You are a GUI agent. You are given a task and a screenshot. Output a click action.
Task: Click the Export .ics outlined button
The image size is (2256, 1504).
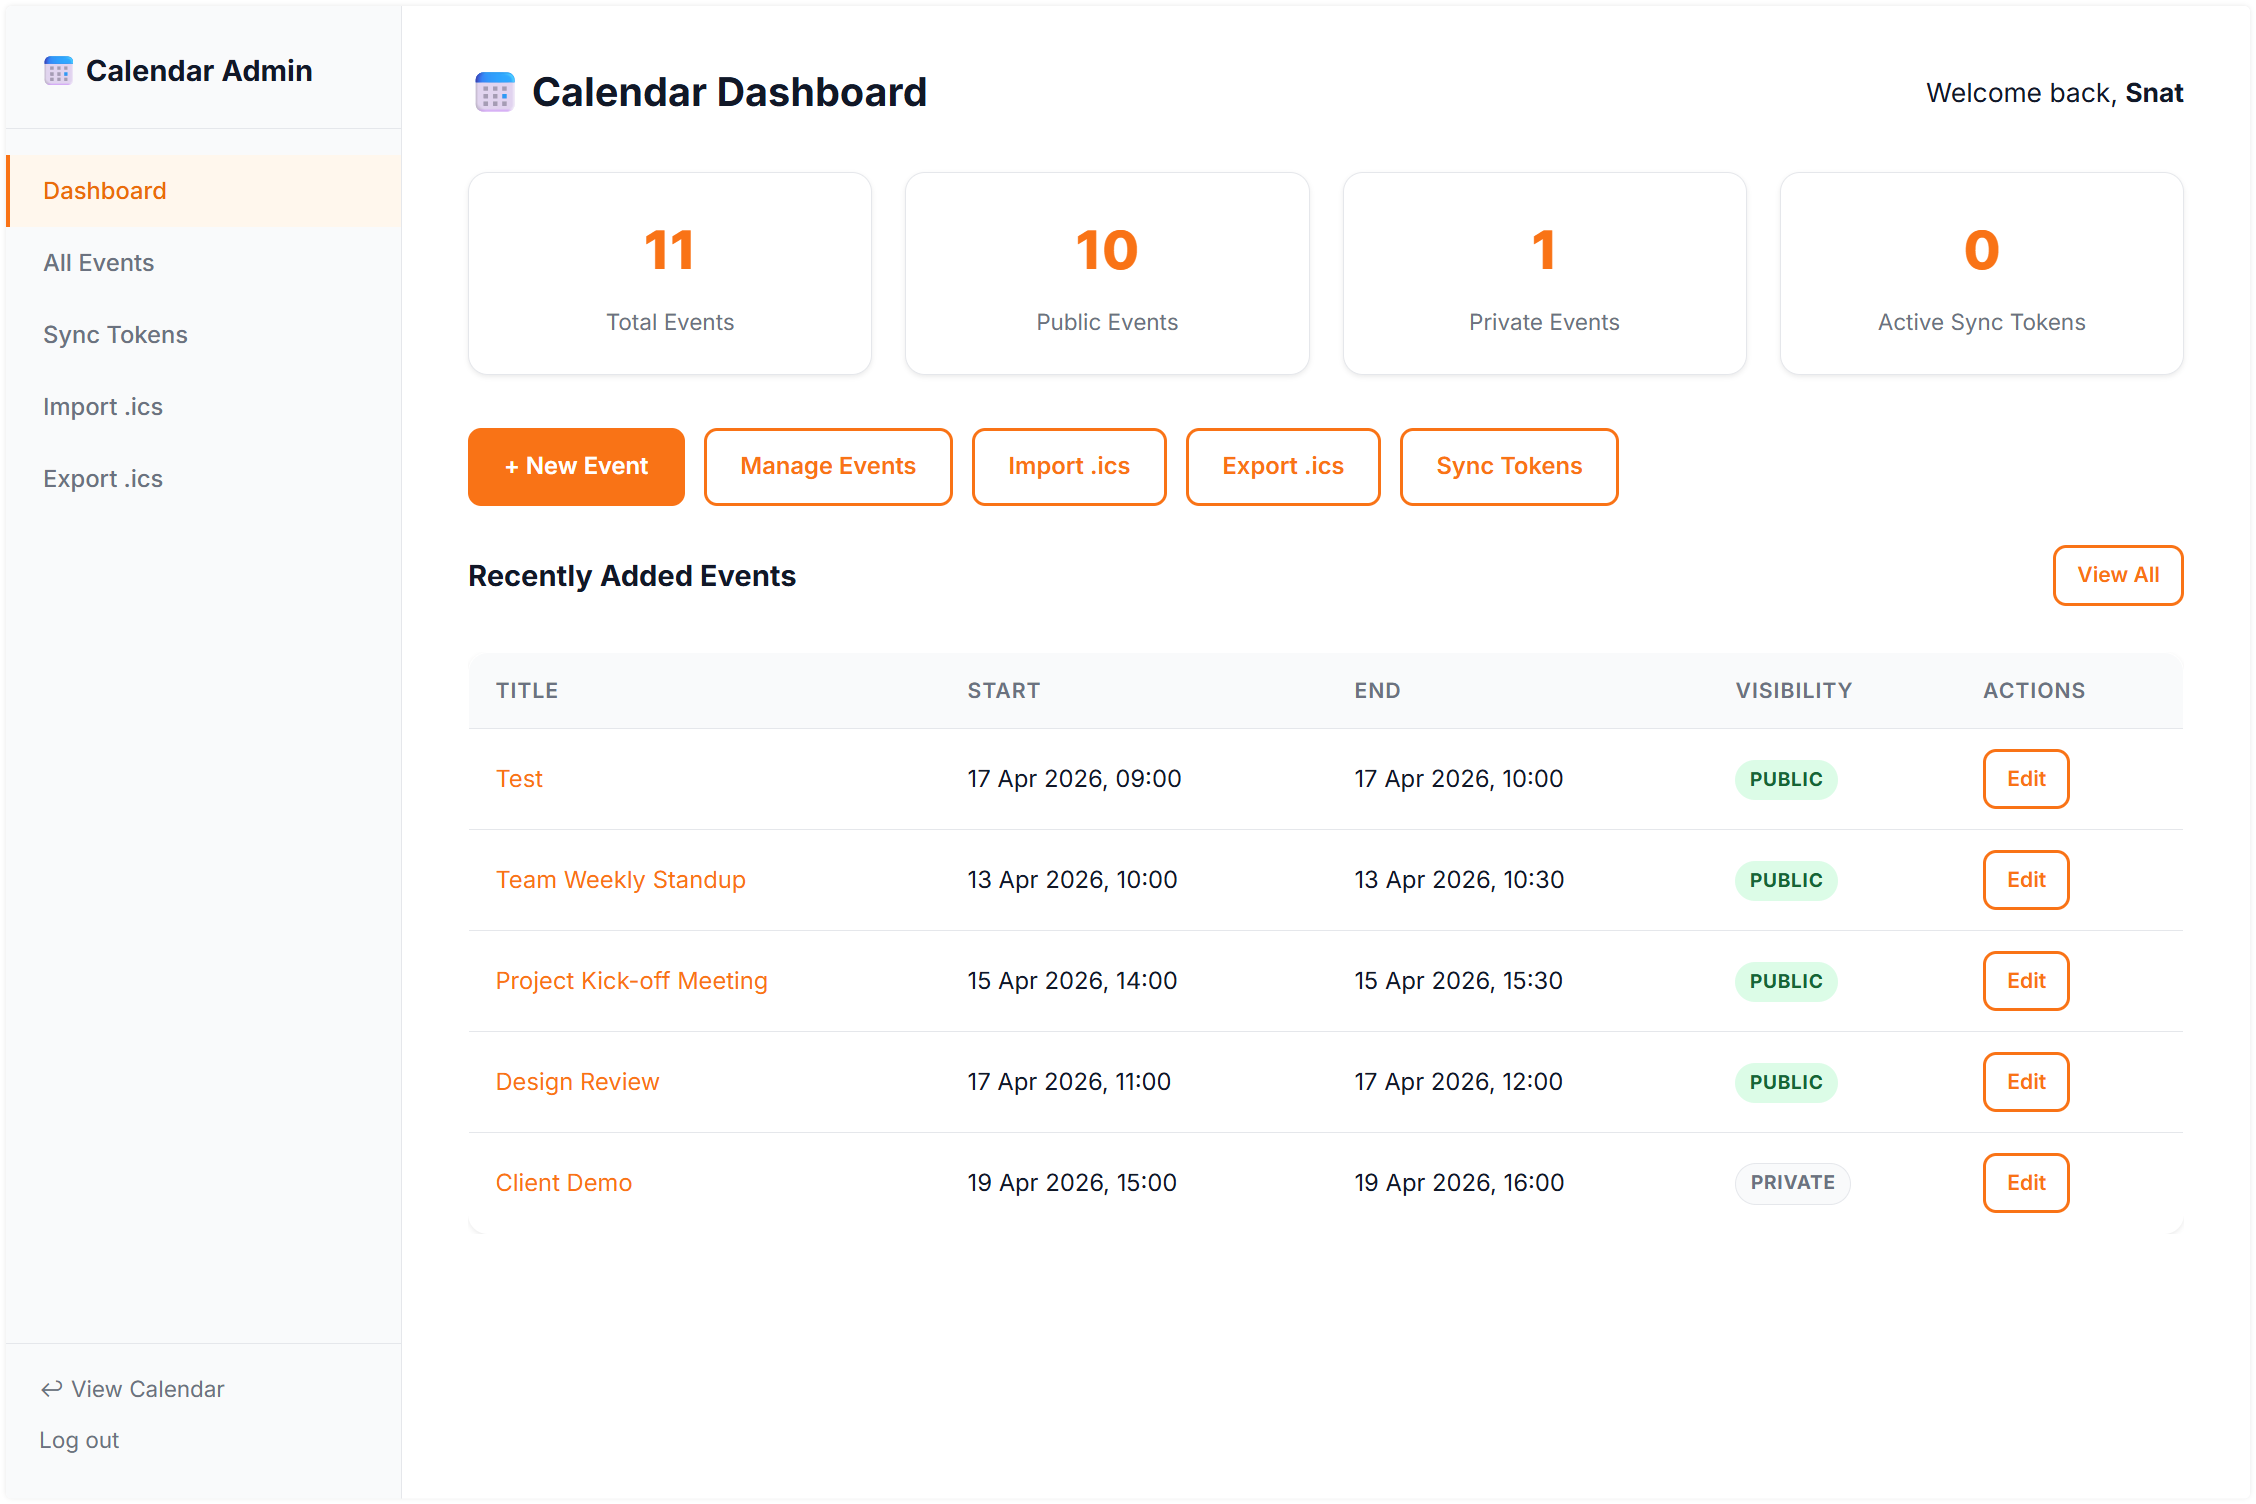coord(1282,467)
